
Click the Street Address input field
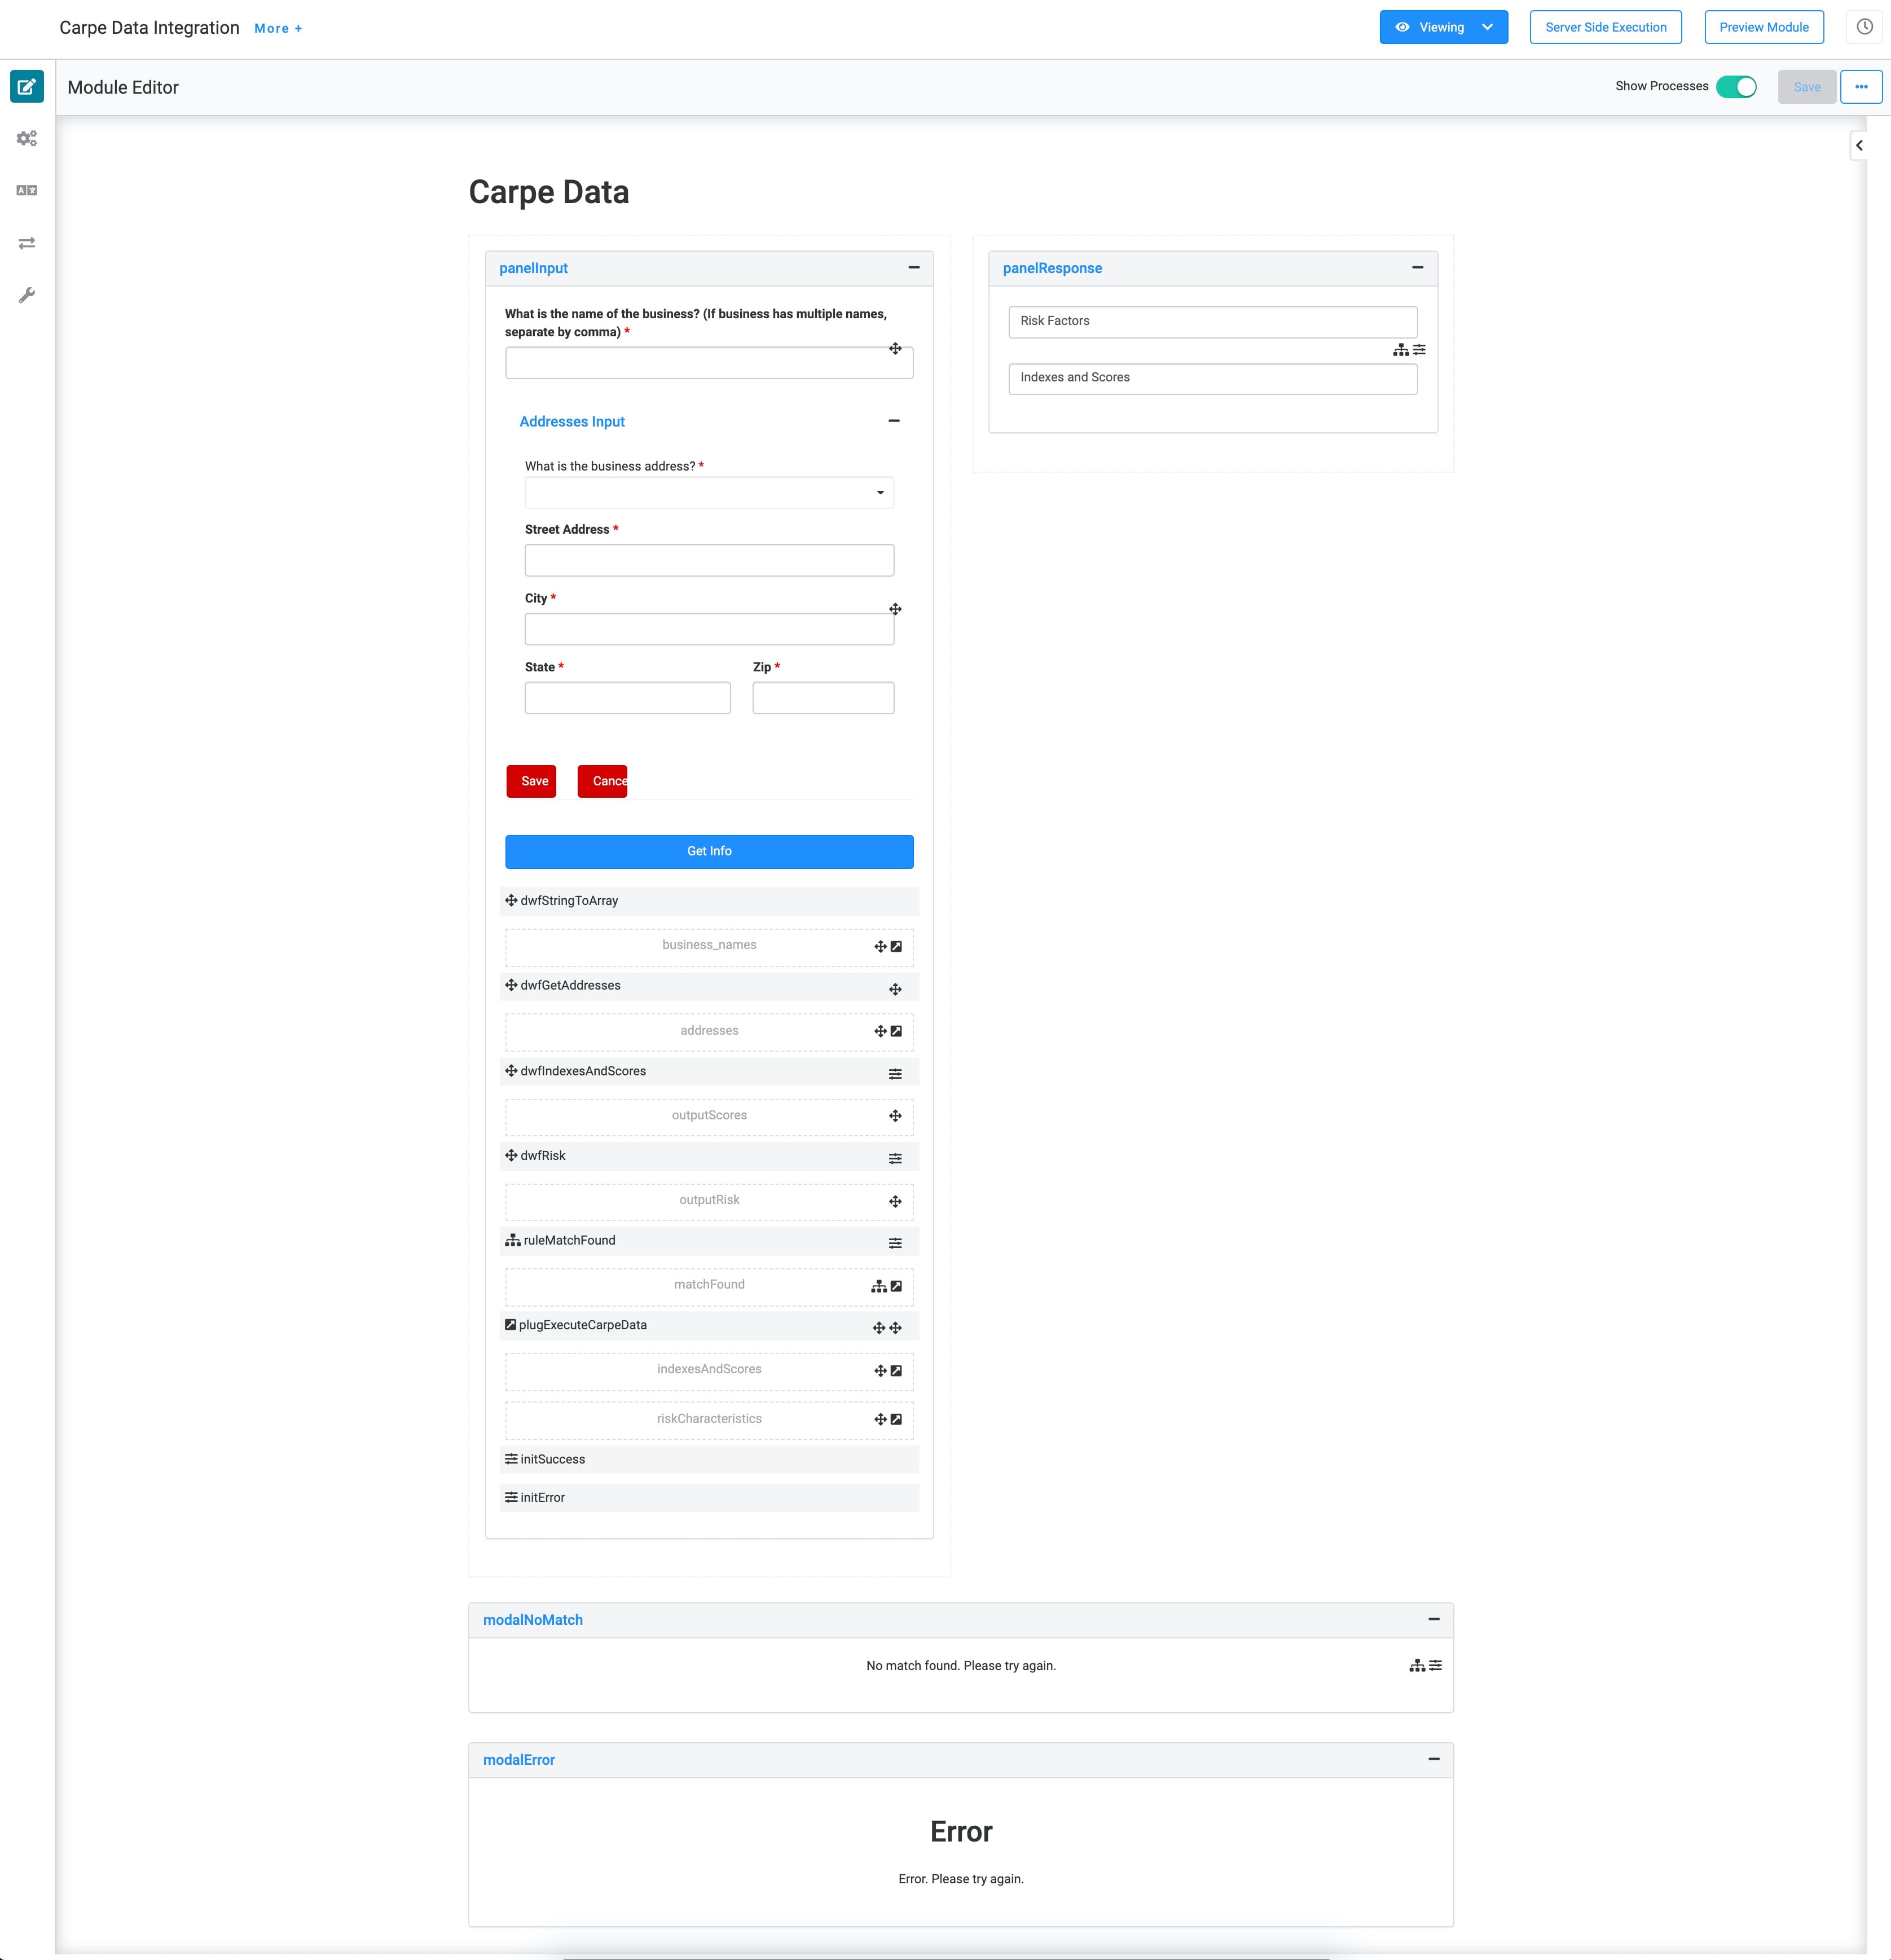tap(709, 560)
